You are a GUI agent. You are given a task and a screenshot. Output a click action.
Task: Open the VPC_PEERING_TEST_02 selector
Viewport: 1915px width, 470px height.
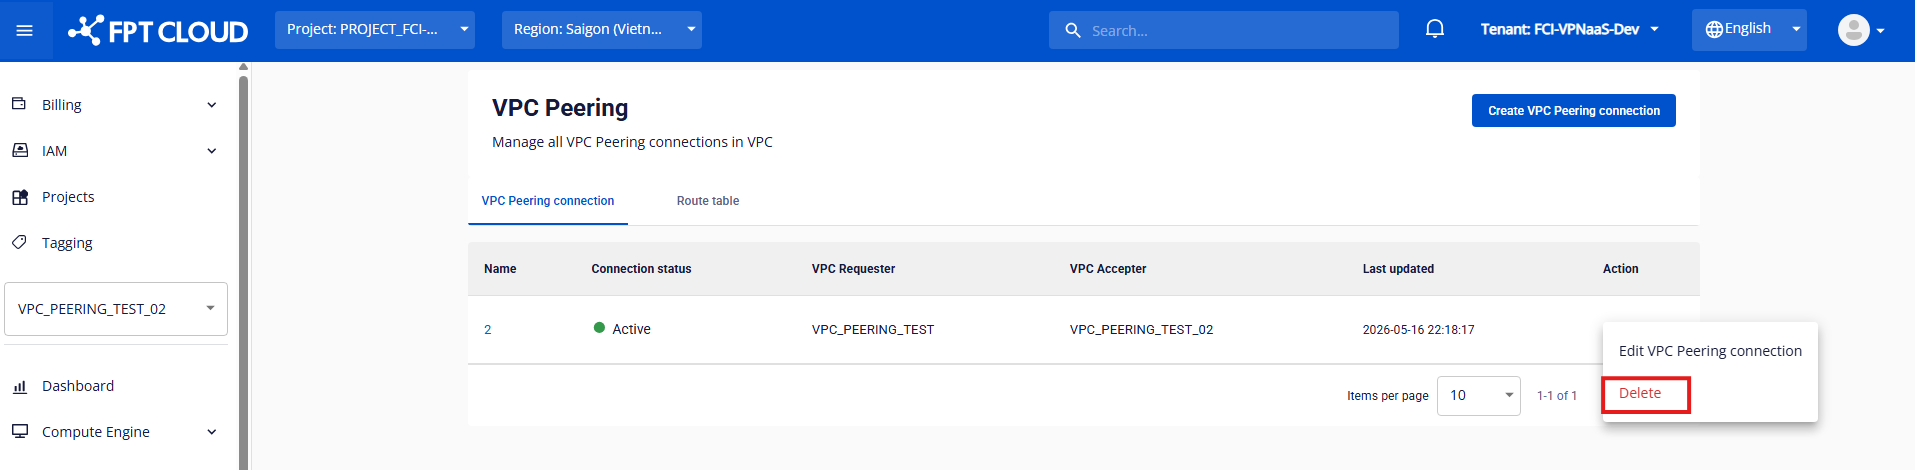point(116,309)
